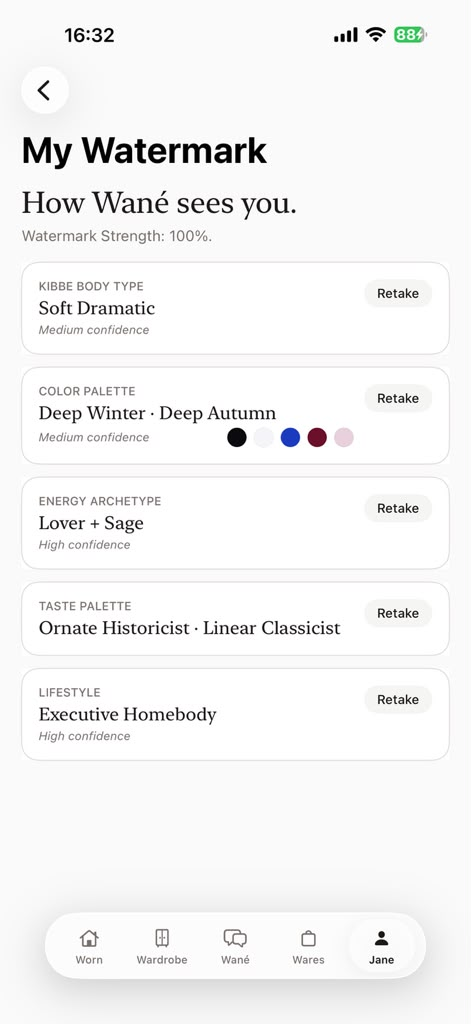471x1024 pixels.
Task: Open the Wané chat bubbles icon
Action: pos(235,938)
